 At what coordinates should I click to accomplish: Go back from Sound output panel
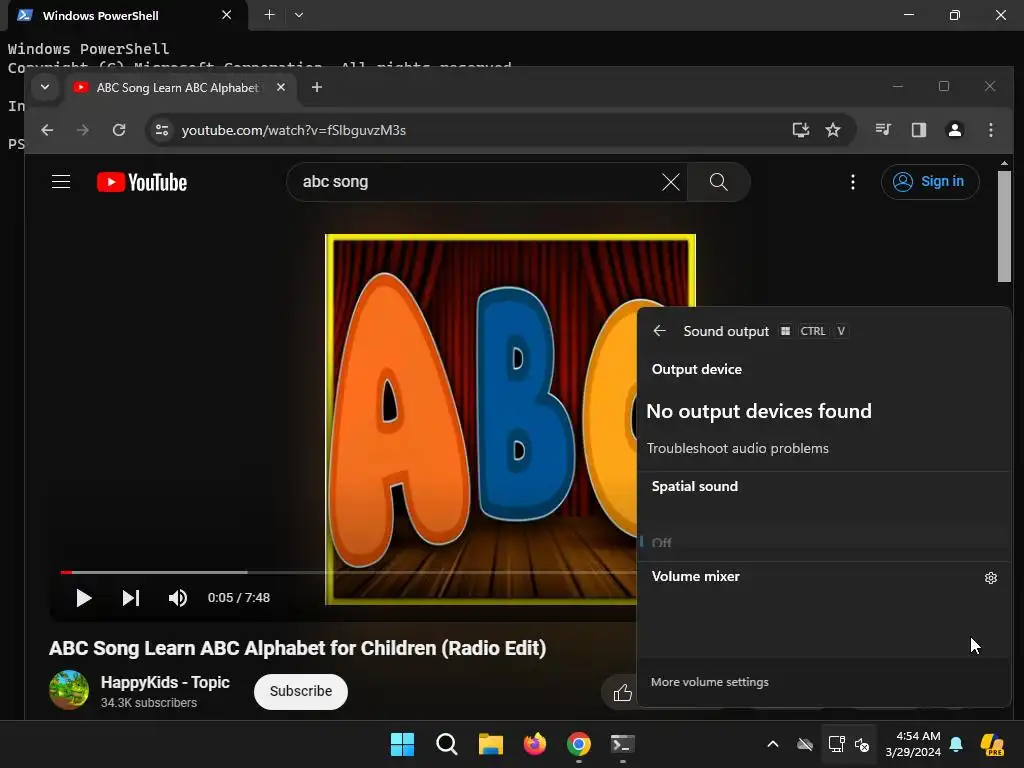(x=660, y=331)
